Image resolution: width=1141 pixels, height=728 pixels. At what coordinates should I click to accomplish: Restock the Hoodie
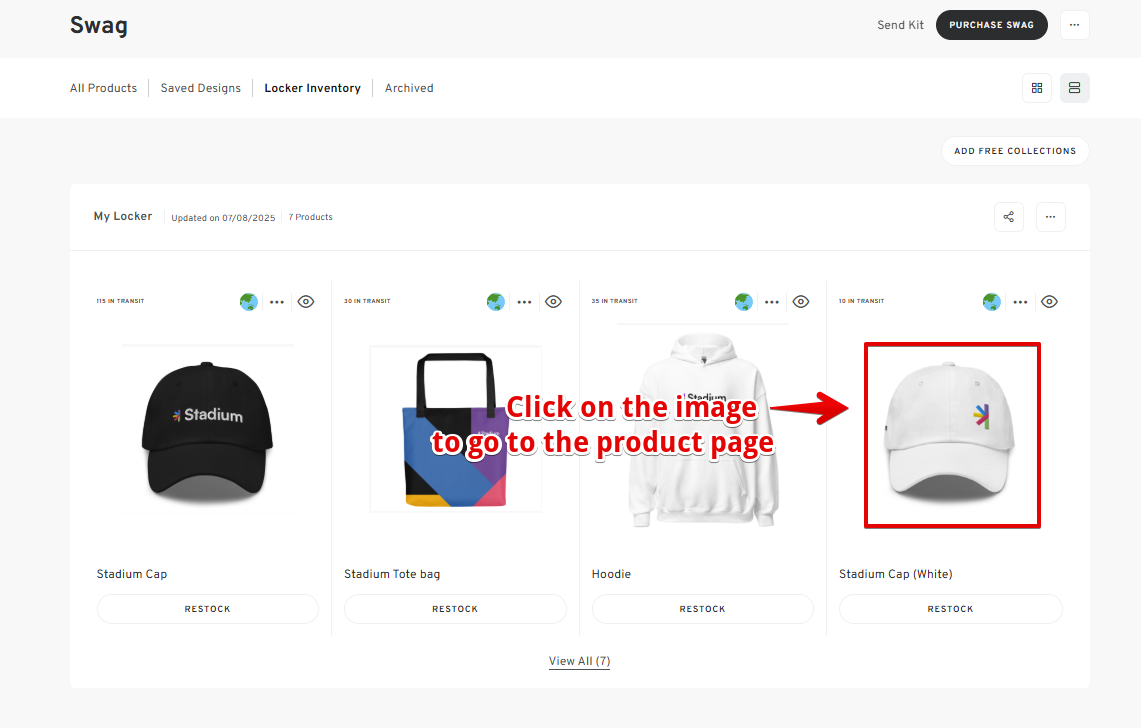click(702, 609)
